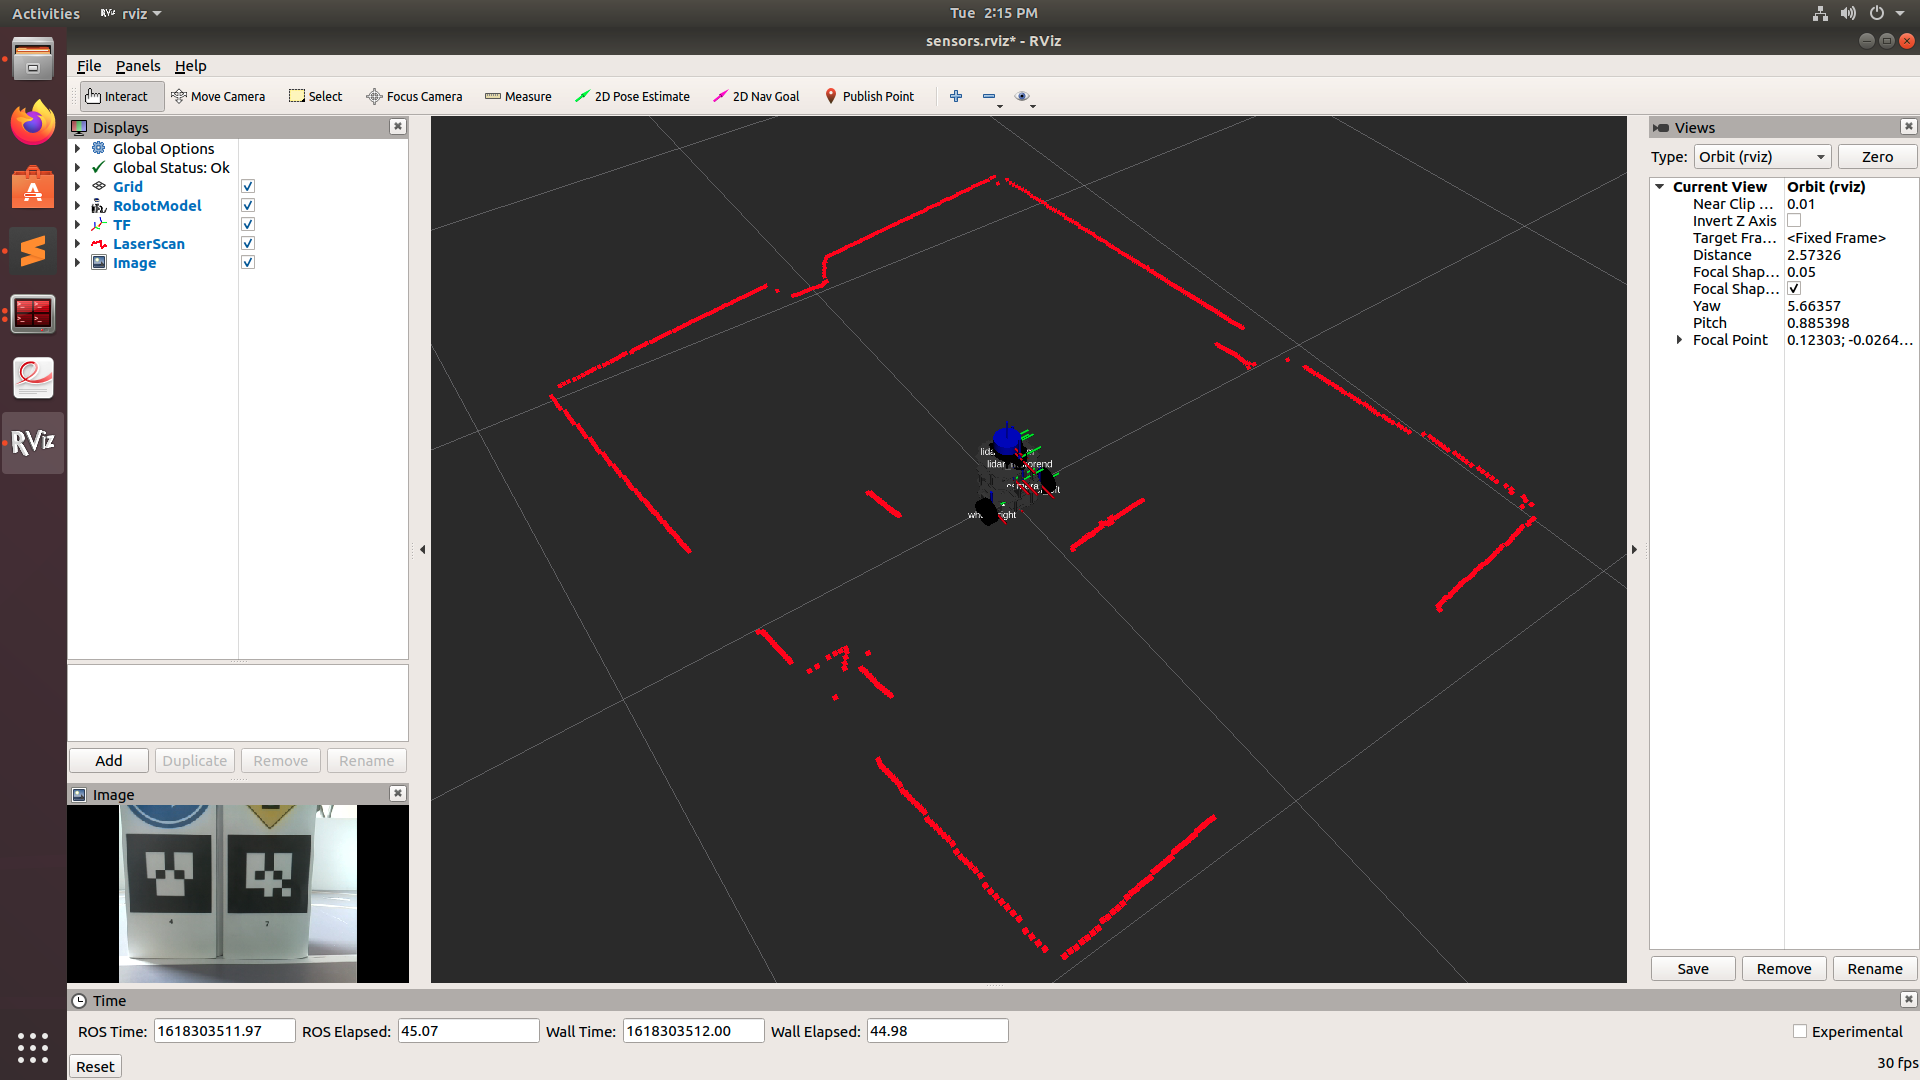This screenshot has width=1920, height=1080.
Task: Toggle the LaserScan display checkbox
Action: click(x=248, y=243)
